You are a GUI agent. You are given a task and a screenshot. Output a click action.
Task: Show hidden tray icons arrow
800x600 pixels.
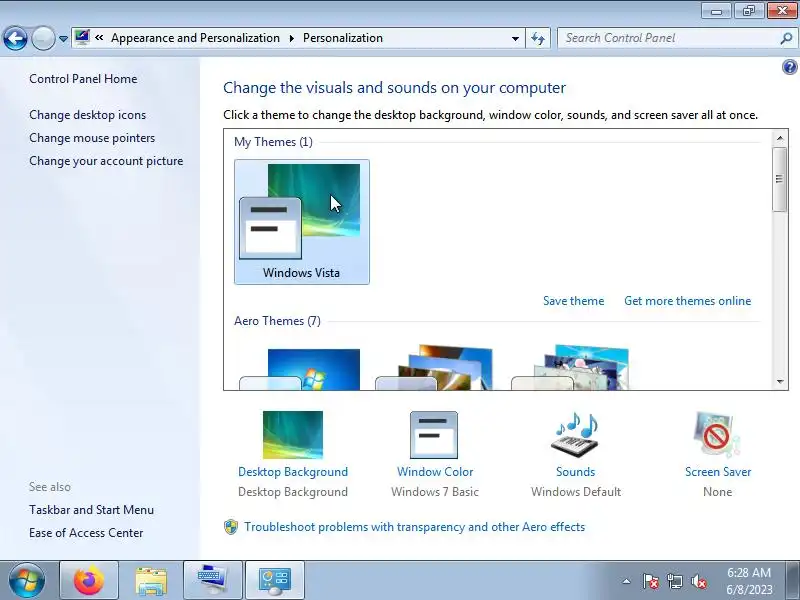point(626,581)
